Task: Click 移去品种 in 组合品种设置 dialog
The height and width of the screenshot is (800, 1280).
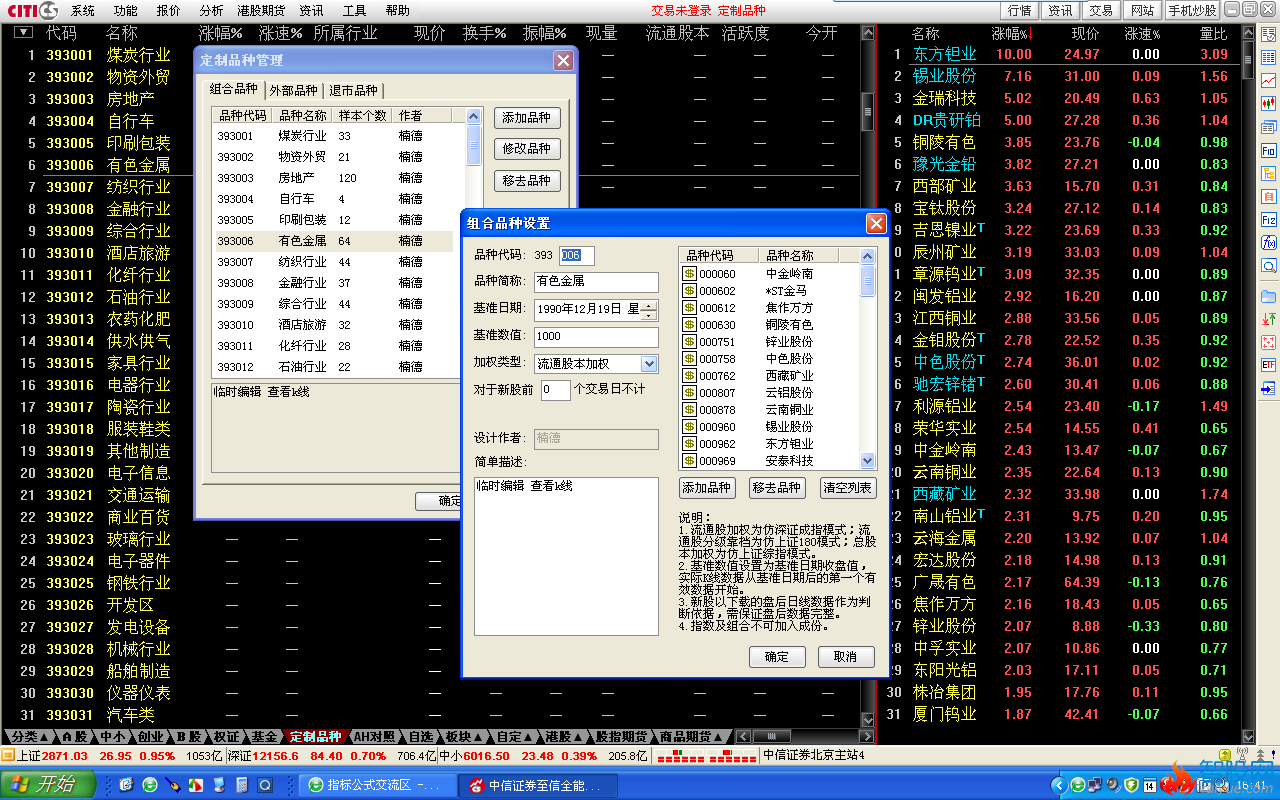Action: tap(777, 488)
